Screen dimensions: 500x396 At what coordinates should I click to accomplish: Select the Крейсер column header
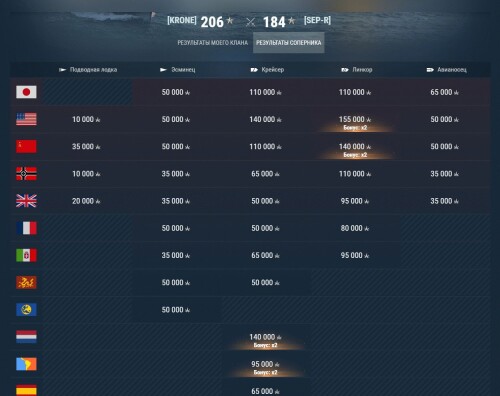coord(267,70)
